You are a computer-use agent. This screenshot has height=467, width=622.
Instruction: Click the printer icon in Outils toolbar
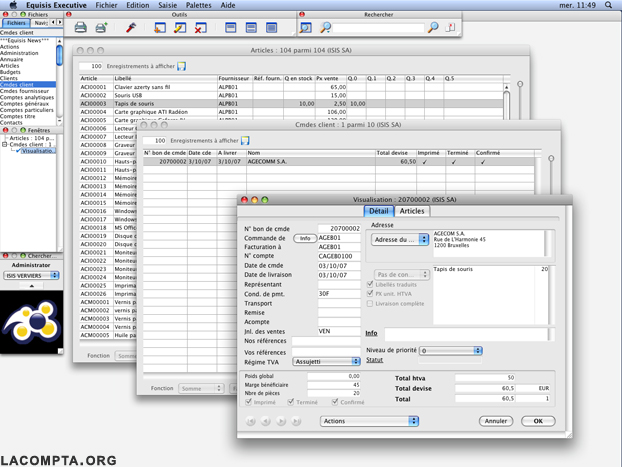pyautogui.click(x=81, y=27)
